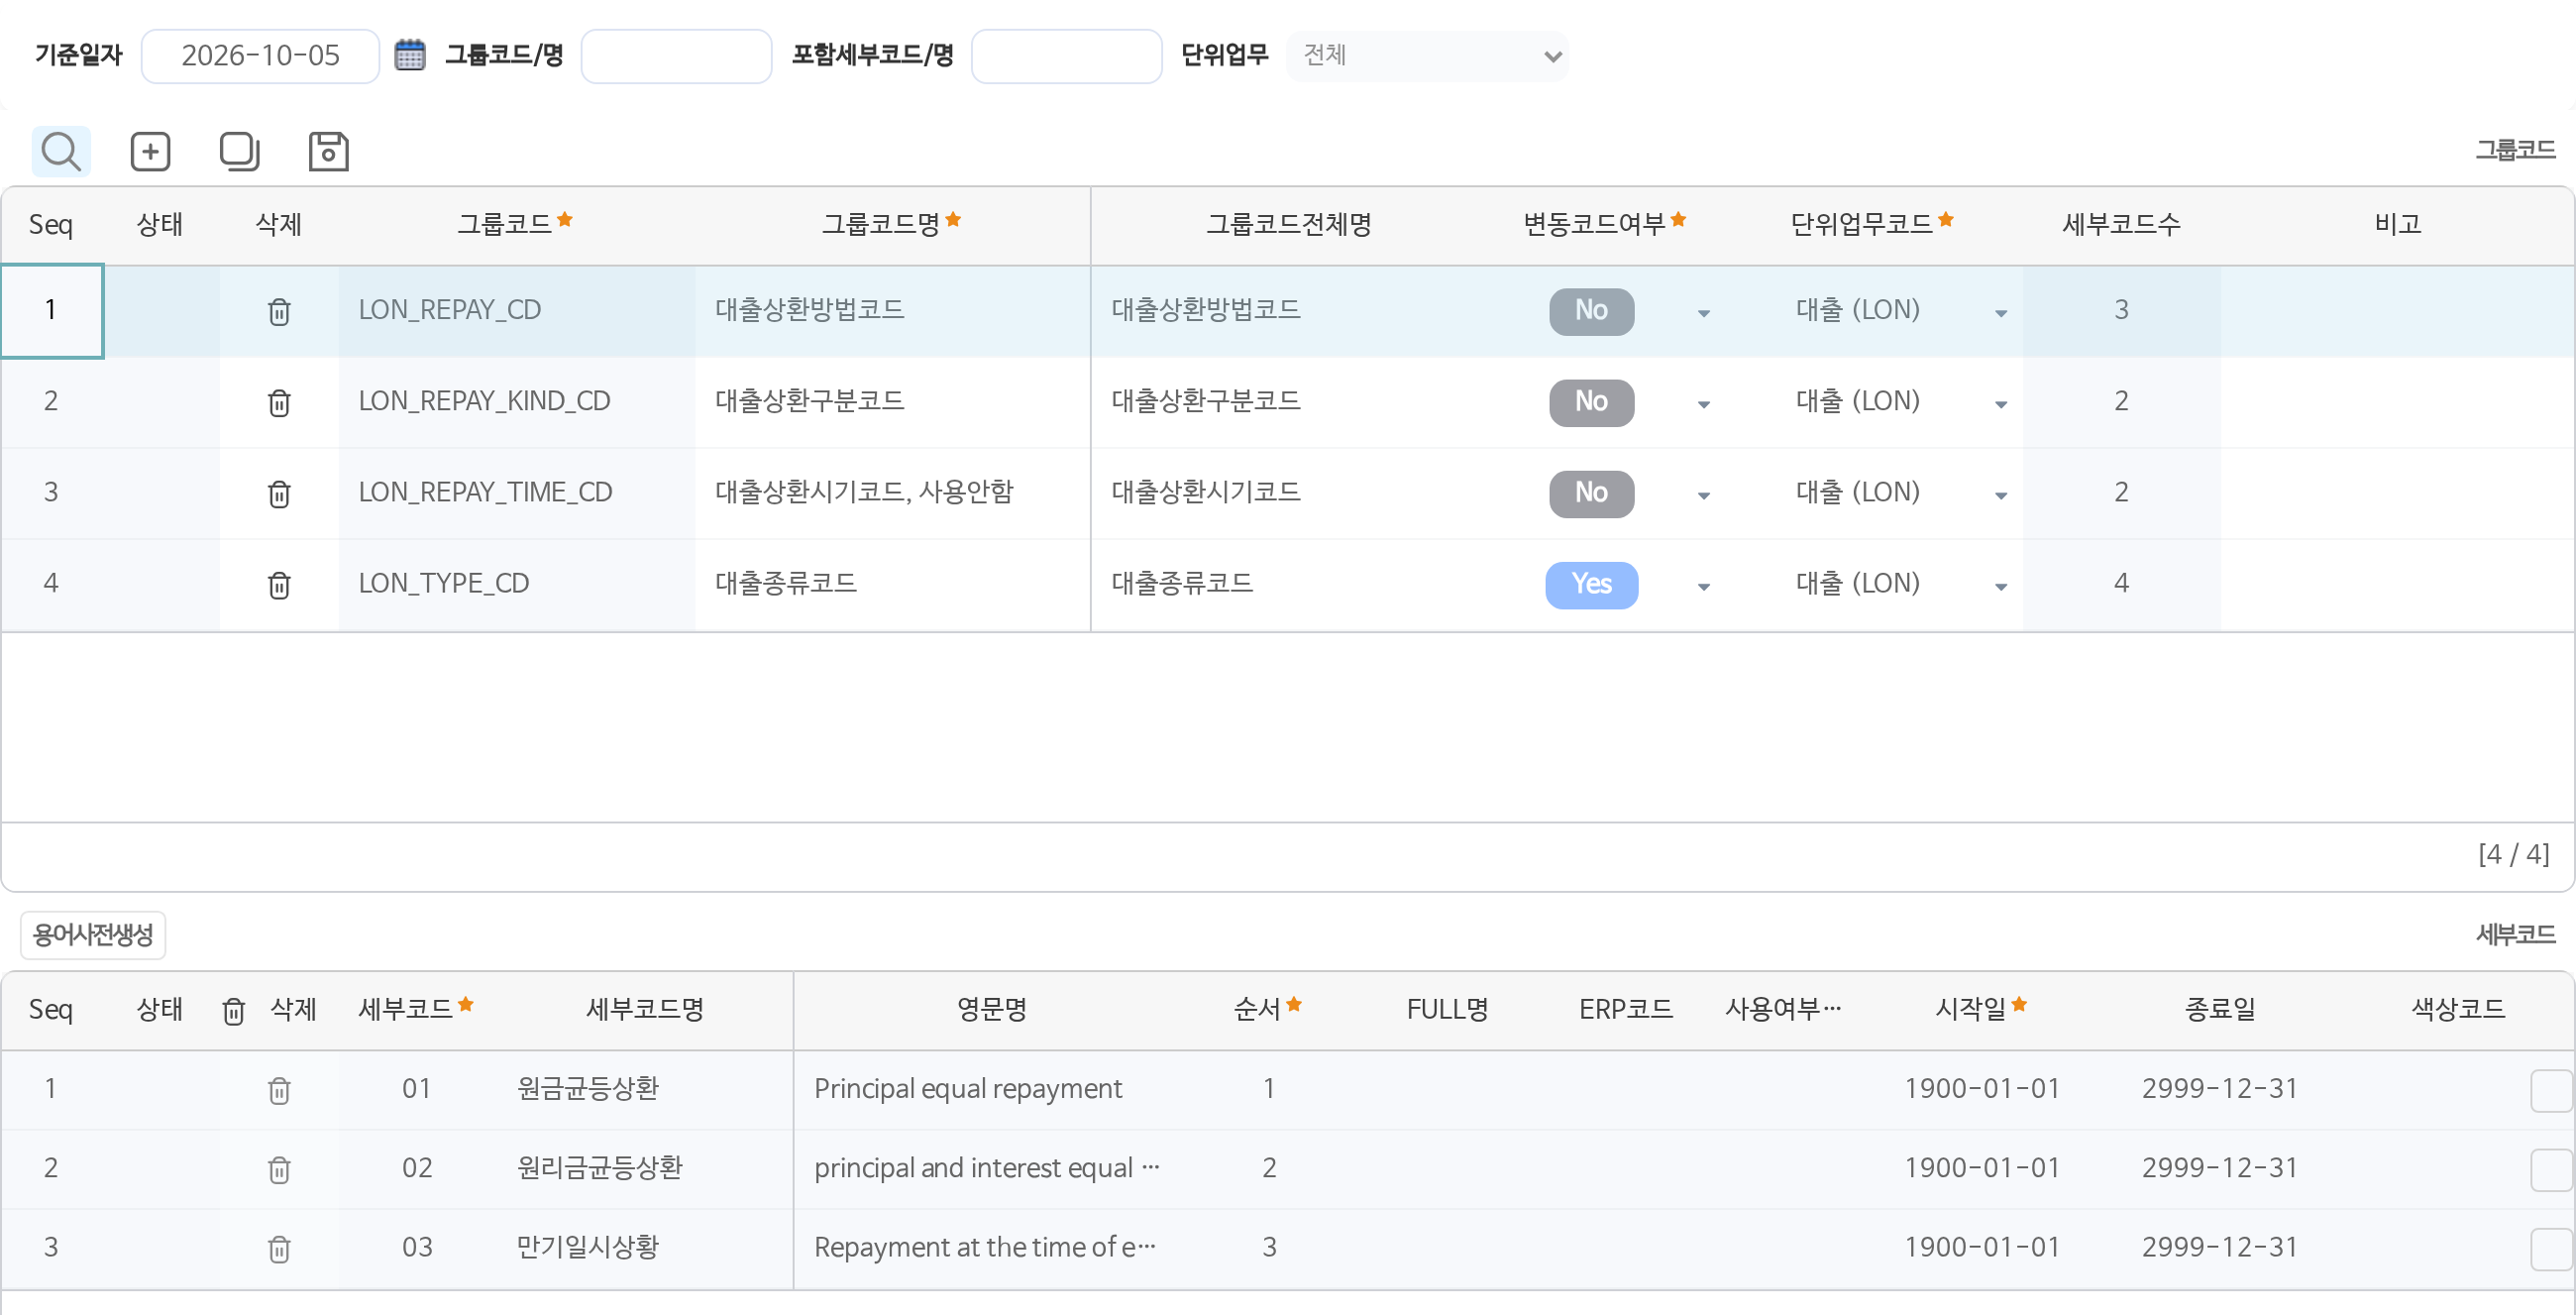The image size is (2576, 1315).
Task: Sort by 시작일 column header
Action: (1981, 1009)
